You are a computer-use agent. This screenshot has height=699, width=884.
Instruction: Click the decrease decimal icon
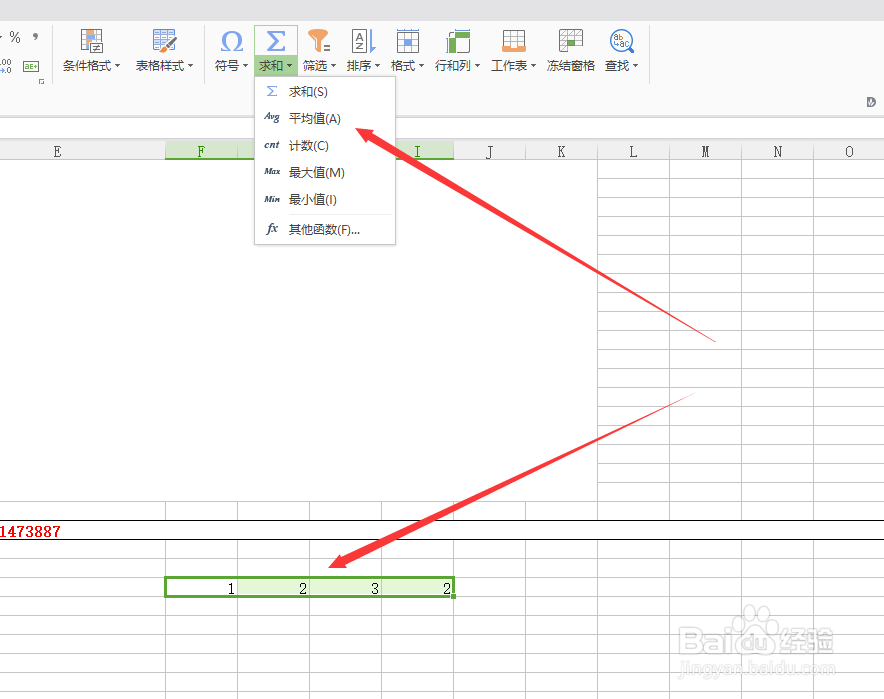tap(6, 66)
